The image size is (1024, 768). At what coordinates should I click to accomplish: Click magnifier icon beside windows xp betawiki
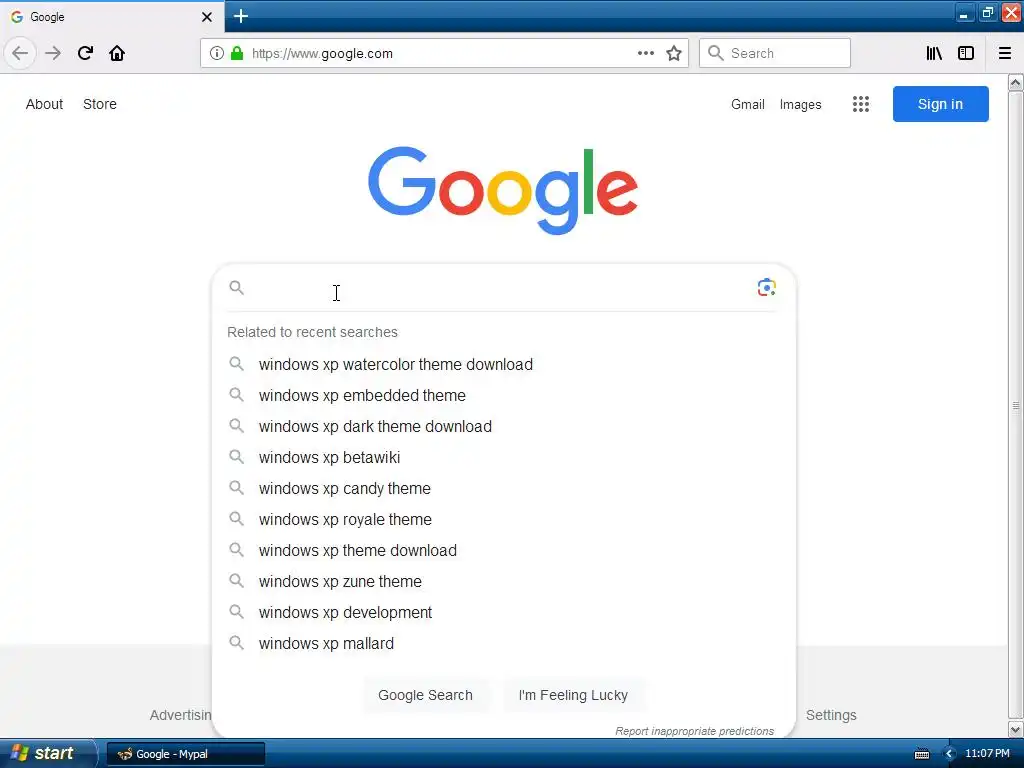(236, 456)
